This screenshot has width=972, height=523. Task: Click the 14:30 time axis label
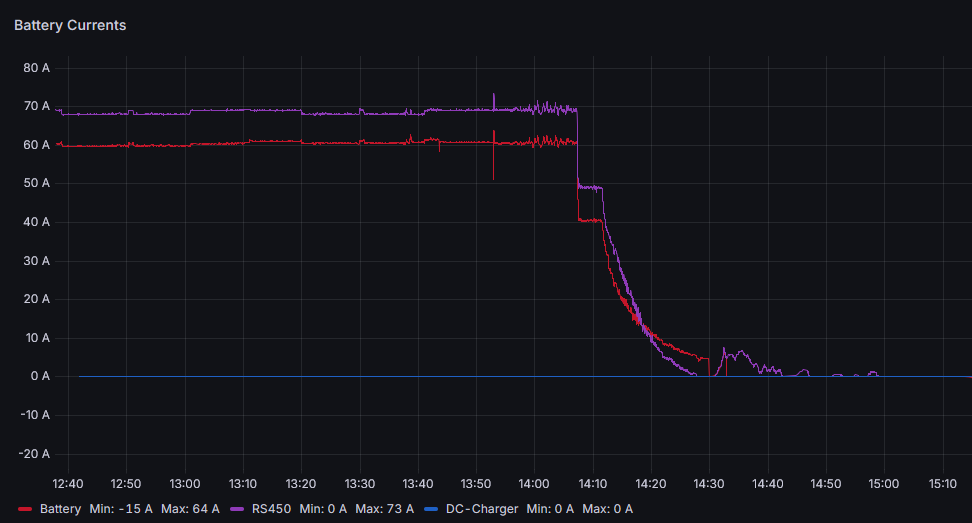[x=709, y=483]
